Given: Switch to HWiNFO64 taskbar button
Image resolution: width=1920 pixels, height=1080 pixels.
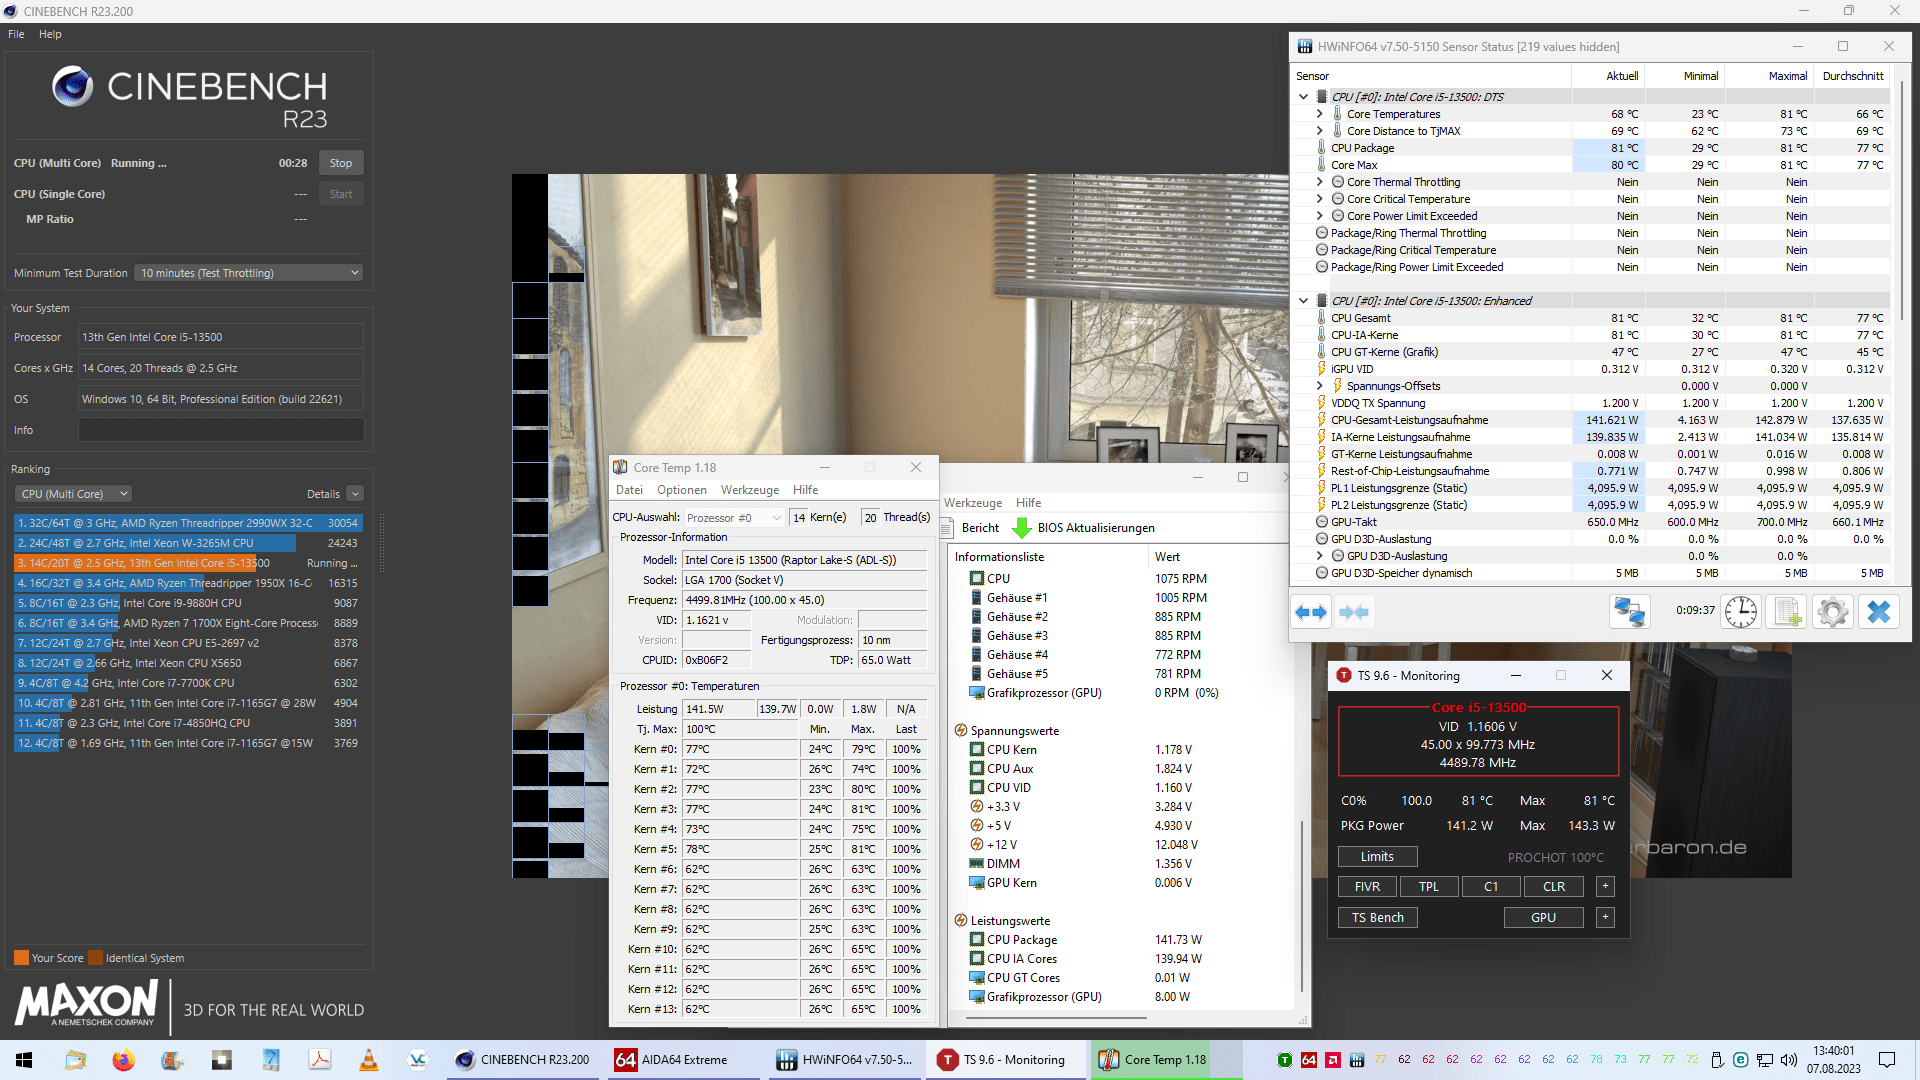Looking at the screenshot, I should tap(846, 1060).
